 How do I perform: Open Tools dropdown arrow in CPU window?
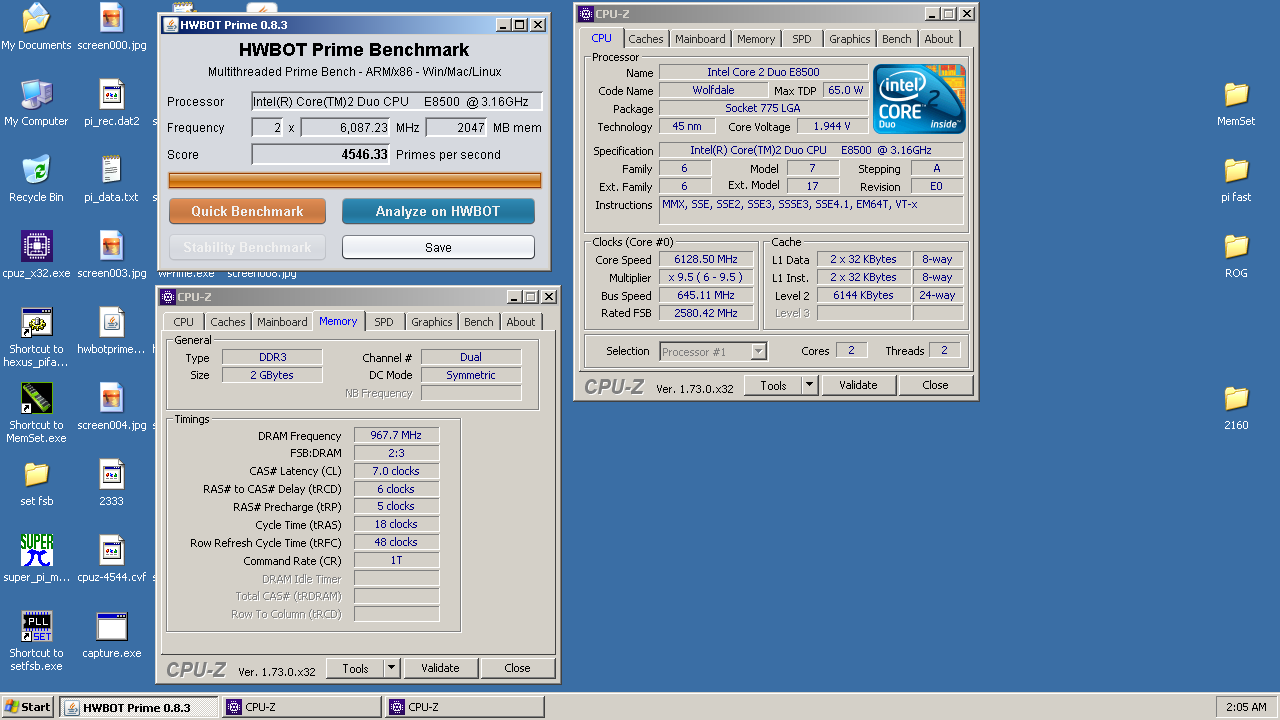tap(809, 385)
